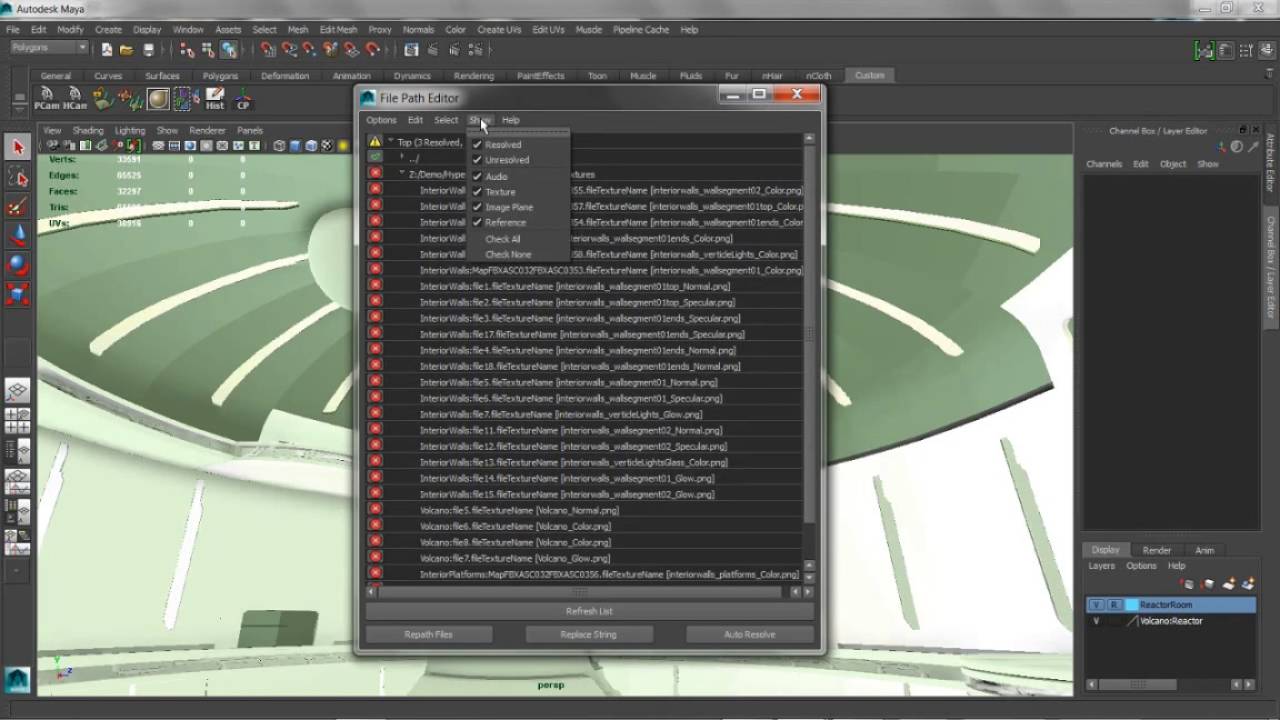The width and height of the screenshot is (1280, 720).
Task: Click the warning icon on the Top row
Action: (375, 142)
